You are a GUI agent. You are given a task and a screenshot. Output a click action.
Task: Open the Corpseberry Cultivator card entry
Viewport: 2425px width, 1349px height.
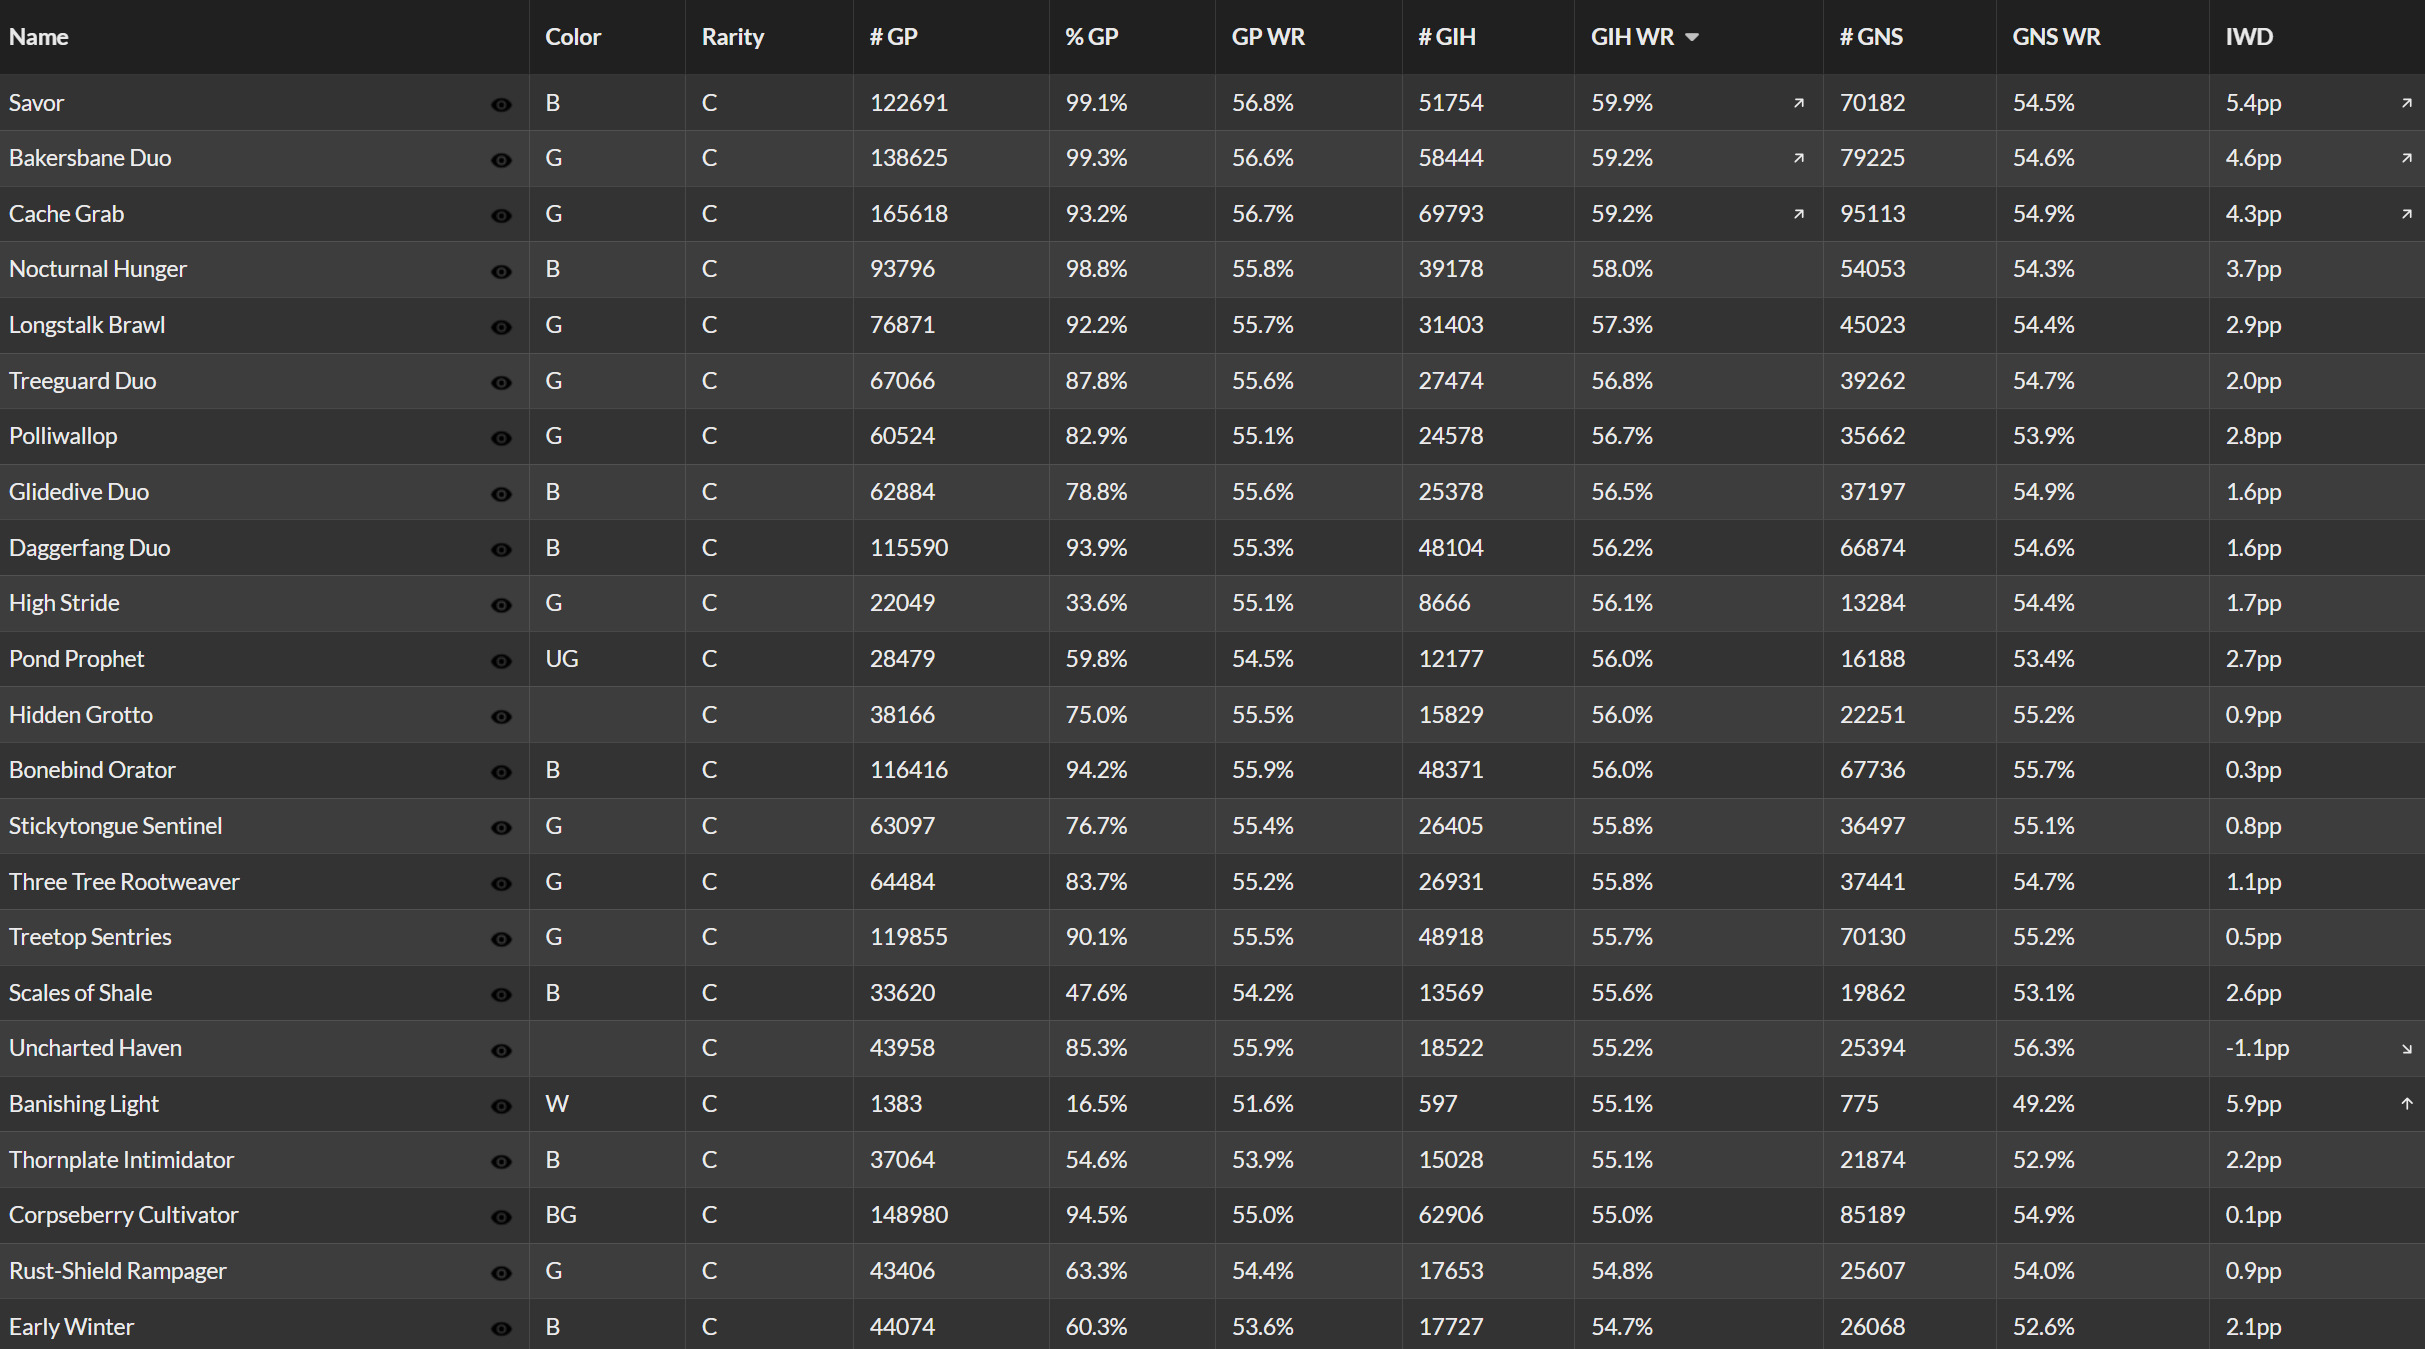coord(123,1215)
